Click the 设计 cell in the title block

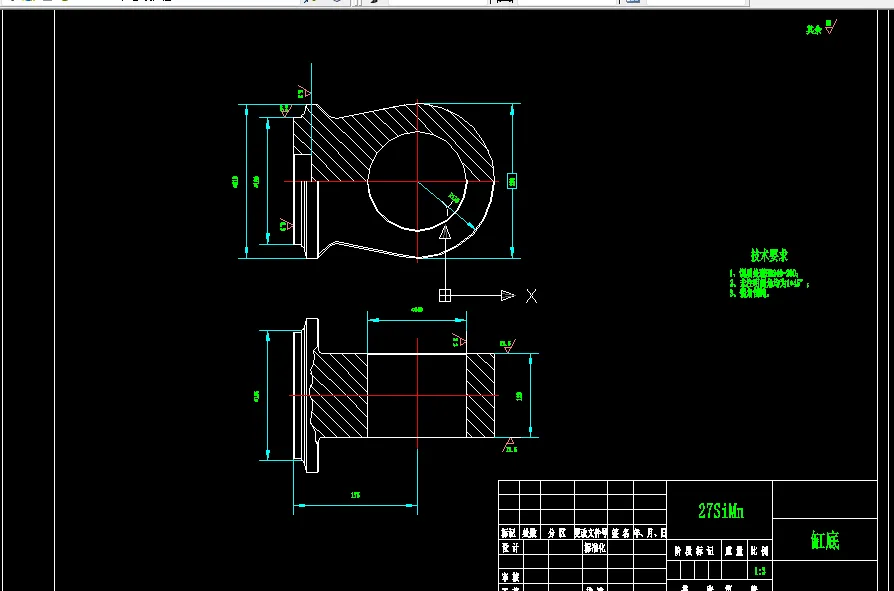[x=510, y=548]
